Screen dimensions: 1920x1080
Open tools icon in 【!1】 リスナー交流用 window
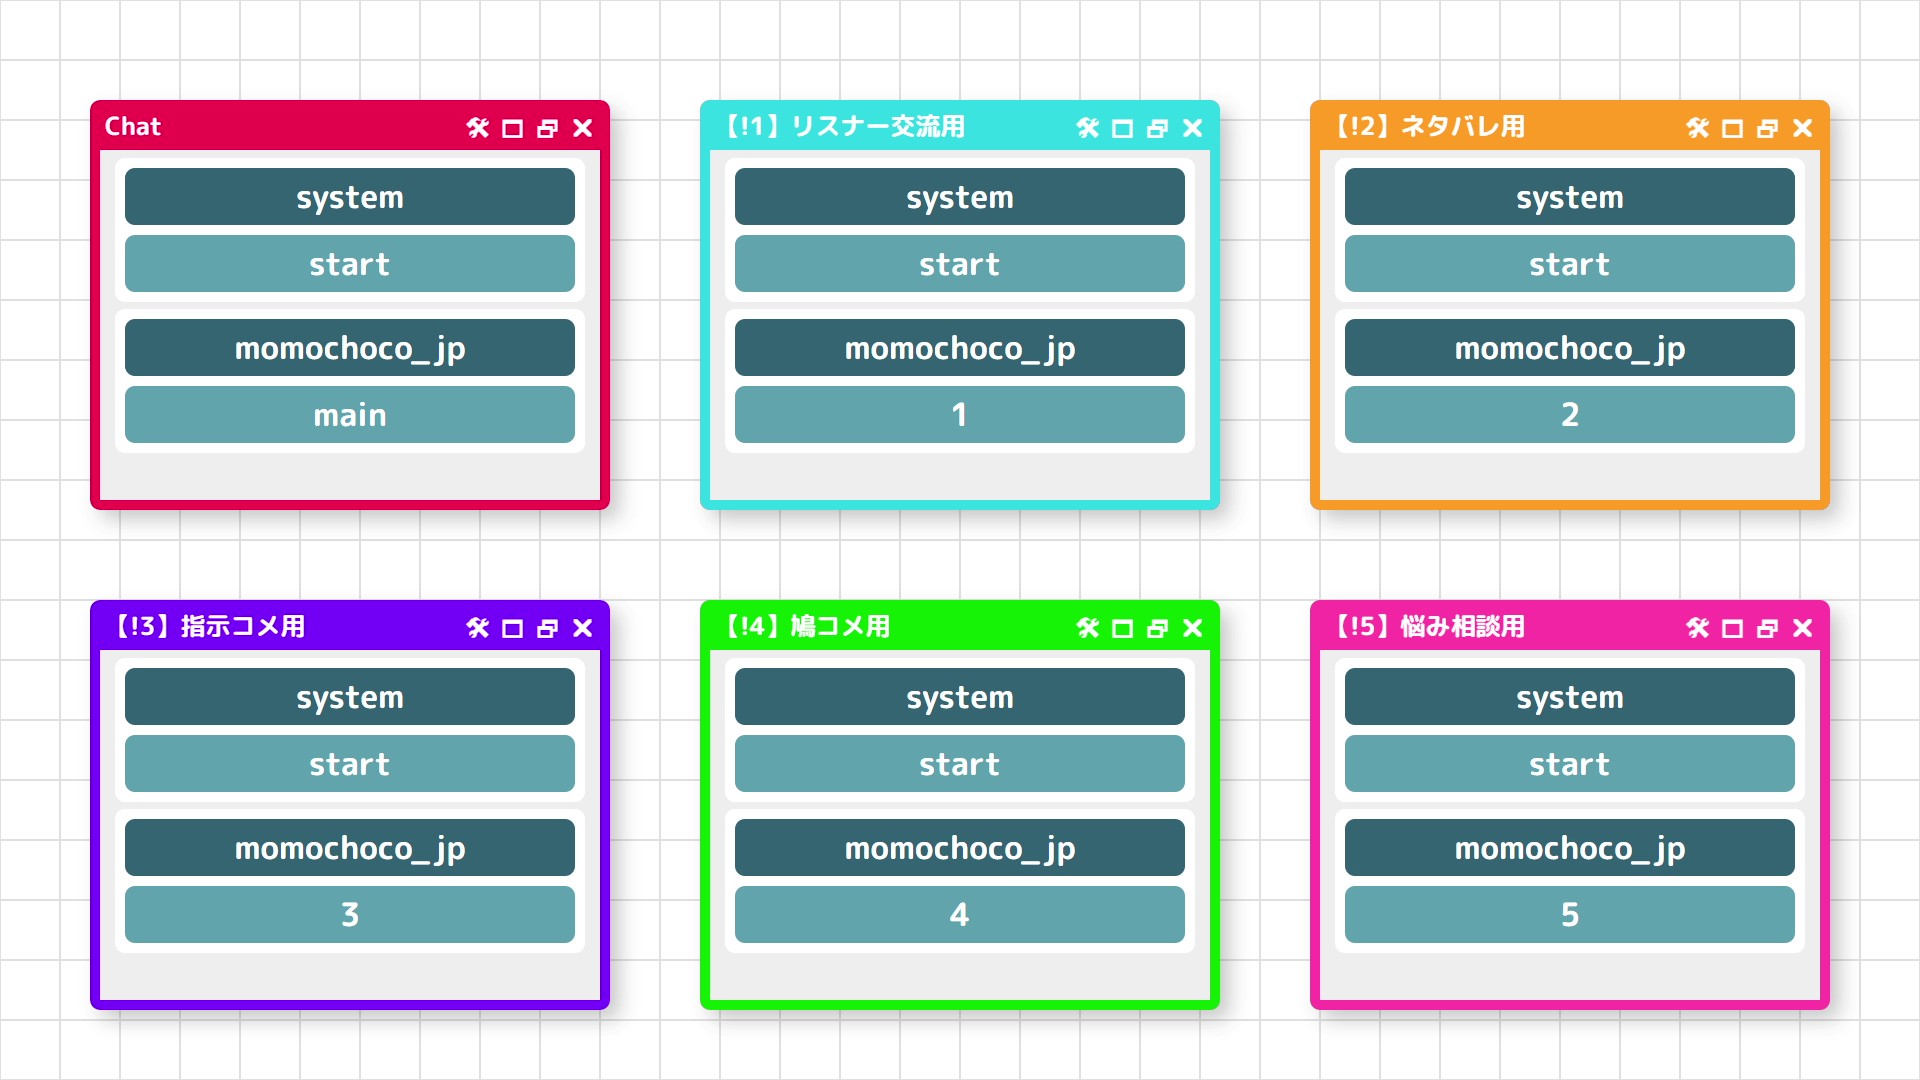coord(1088,128)
